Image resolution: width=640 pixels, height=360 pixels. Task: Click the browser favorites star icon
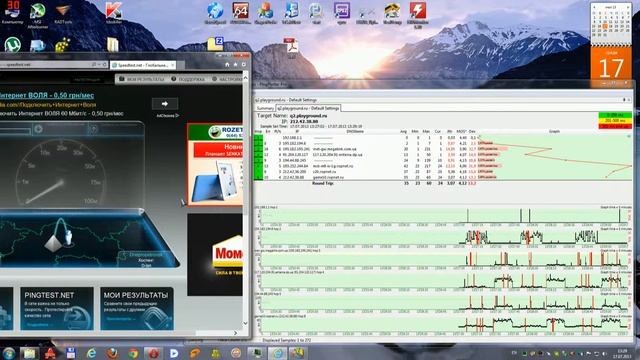coord(236,64)
